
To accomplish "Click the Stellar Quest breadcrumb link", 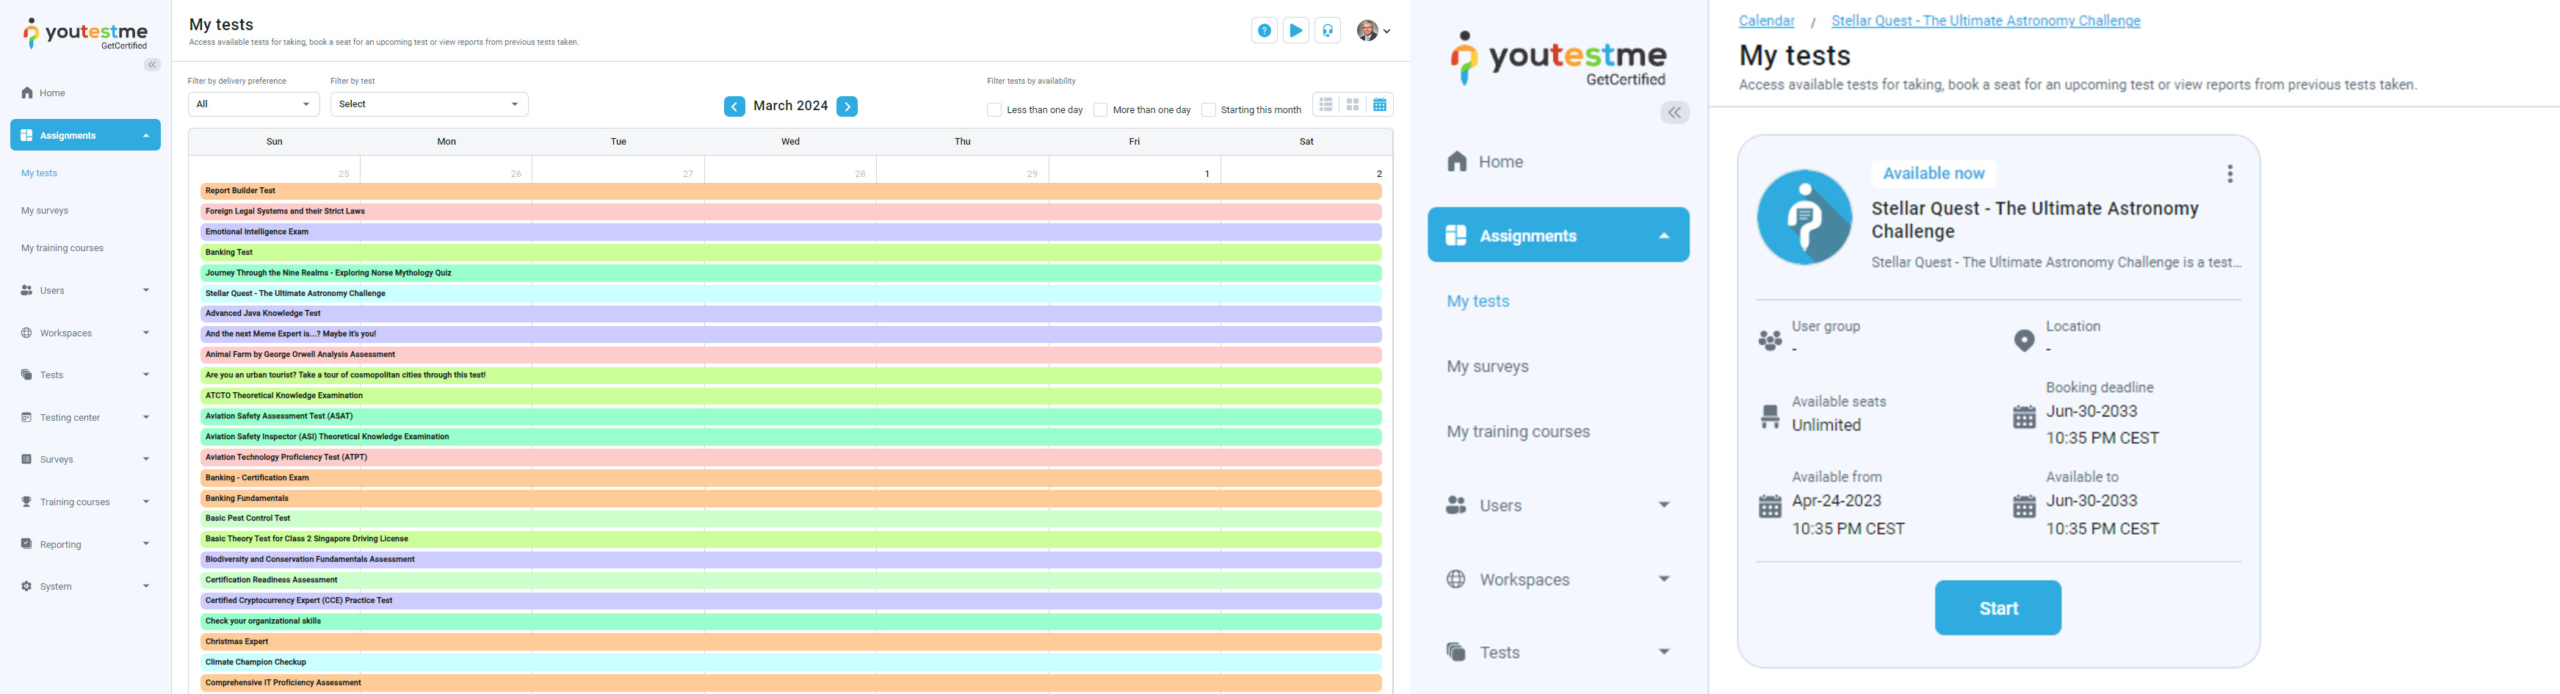I will click(1985, 21).
